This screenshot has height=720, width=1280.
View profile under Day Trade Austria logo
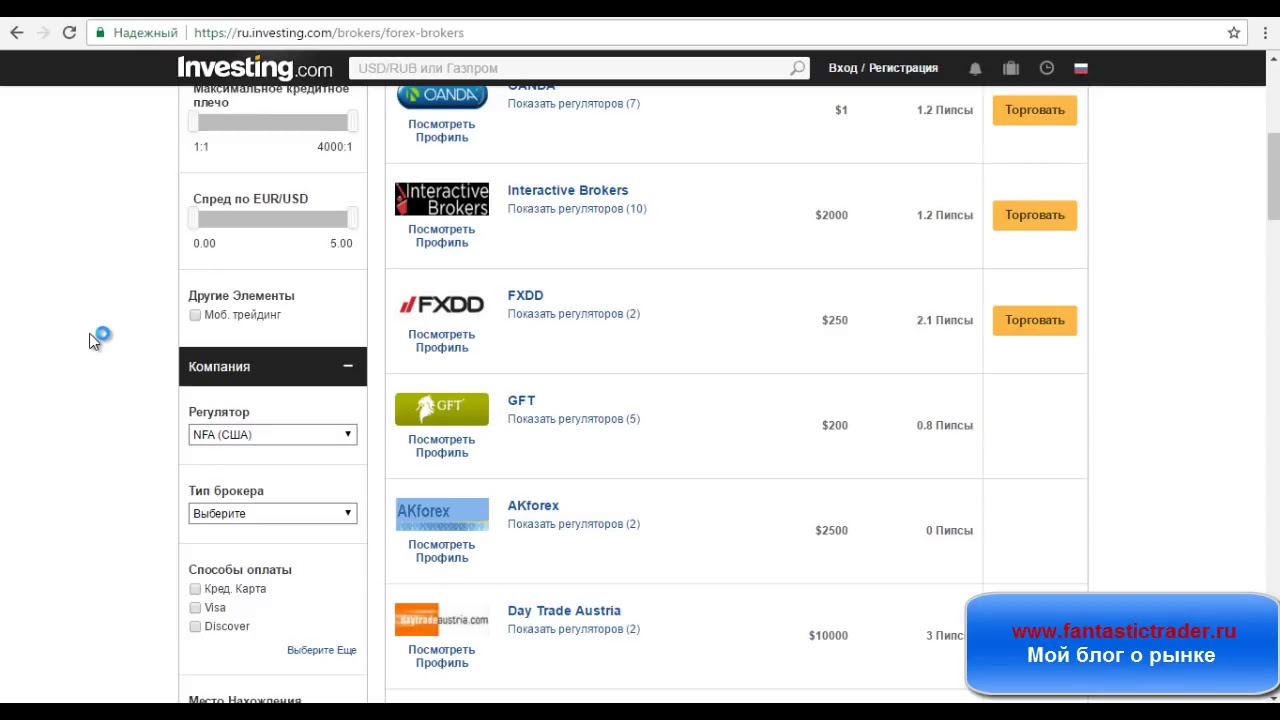coord(442,656)
